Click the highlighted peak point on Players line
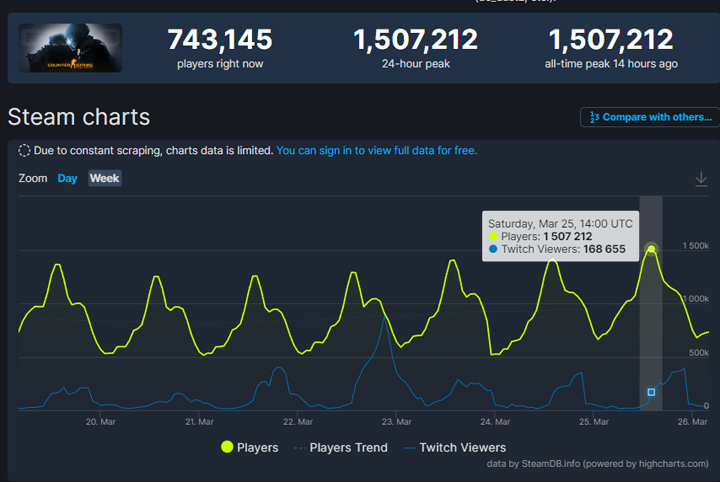 651,249
